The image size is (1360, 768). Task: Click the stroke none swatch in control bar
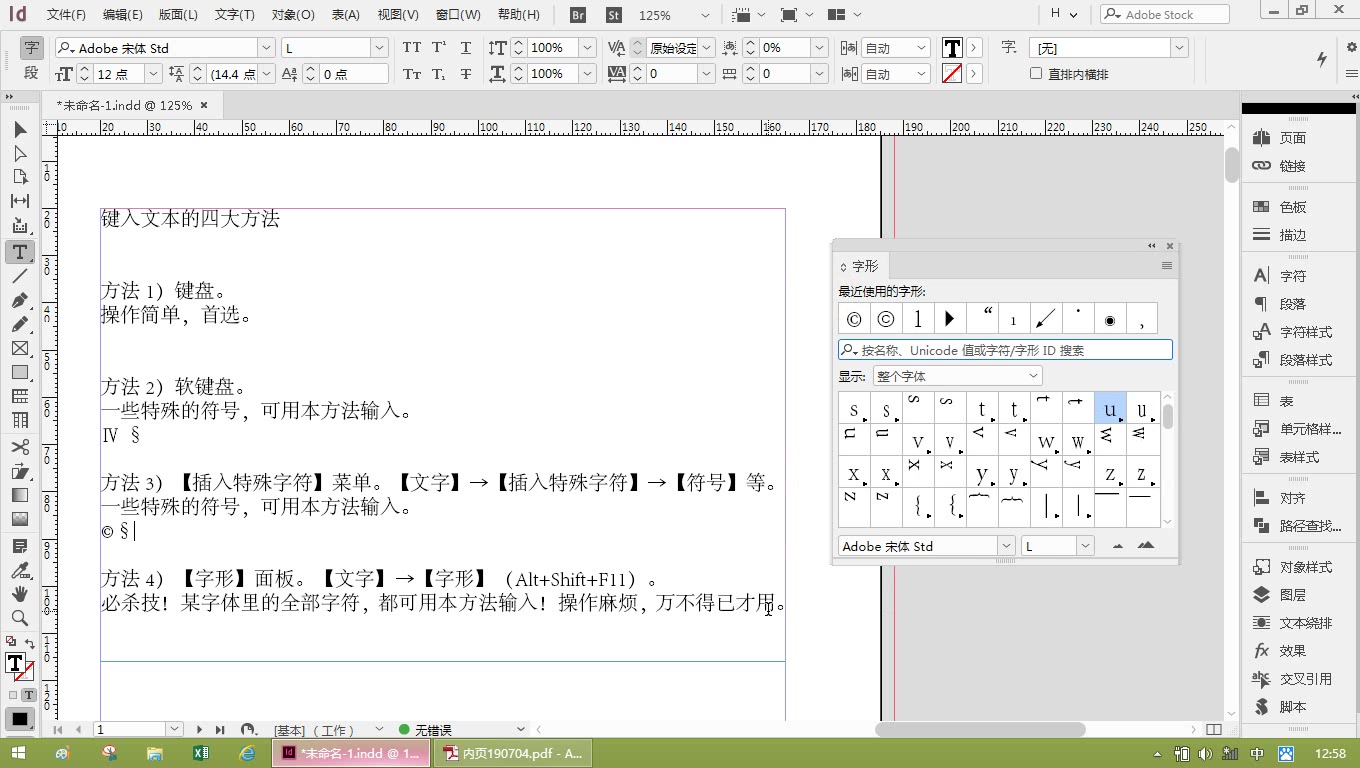pos(952,74)
